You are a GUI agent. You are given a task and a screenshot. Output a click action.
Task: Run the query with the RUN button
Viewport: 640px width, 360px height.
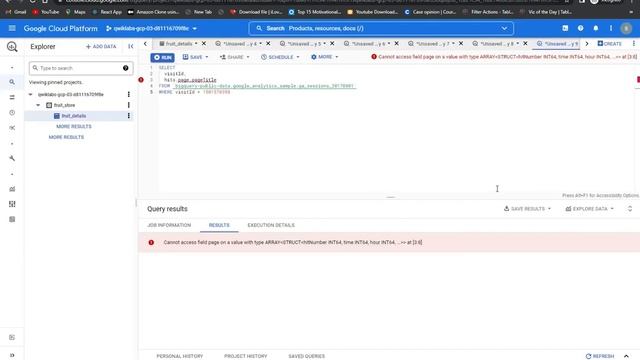[162, 58]
